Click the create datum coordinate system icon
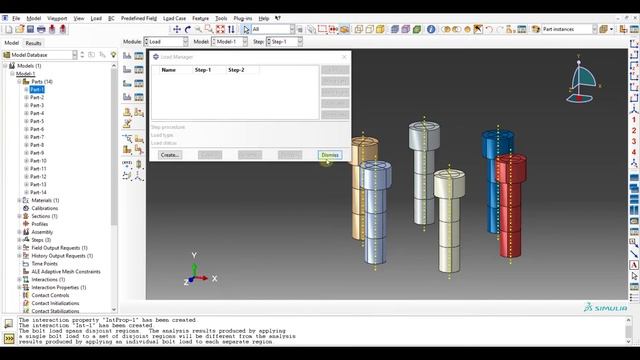Image resolution: width=640 pixels, height=360 pixels. 139,176
